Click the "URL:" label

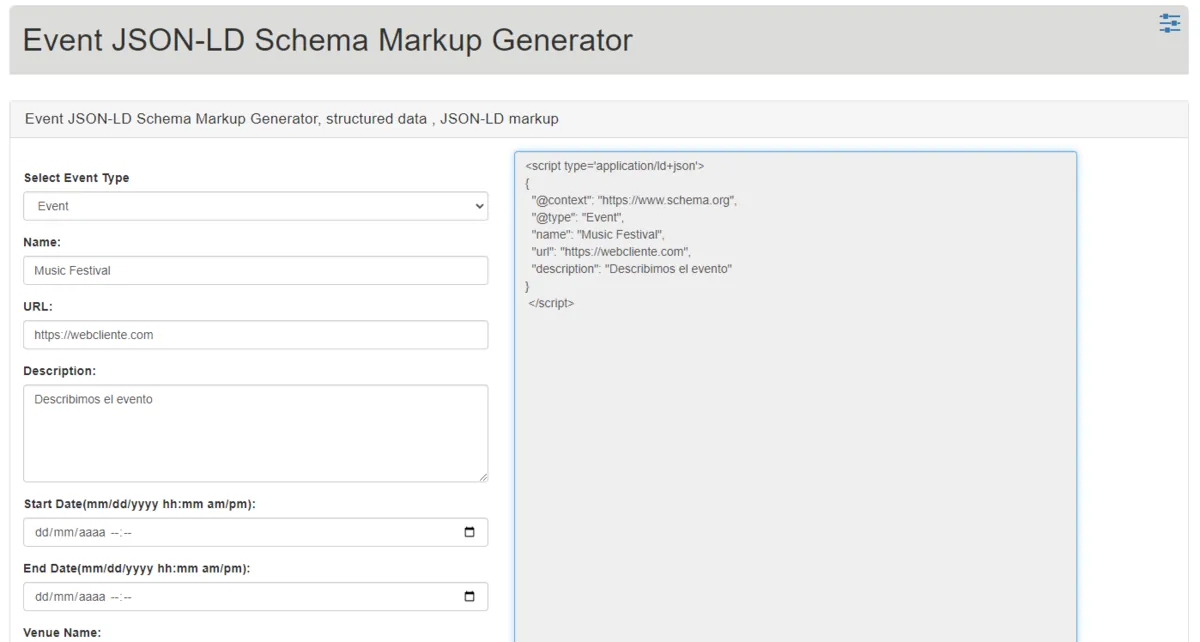coord(38,307)
